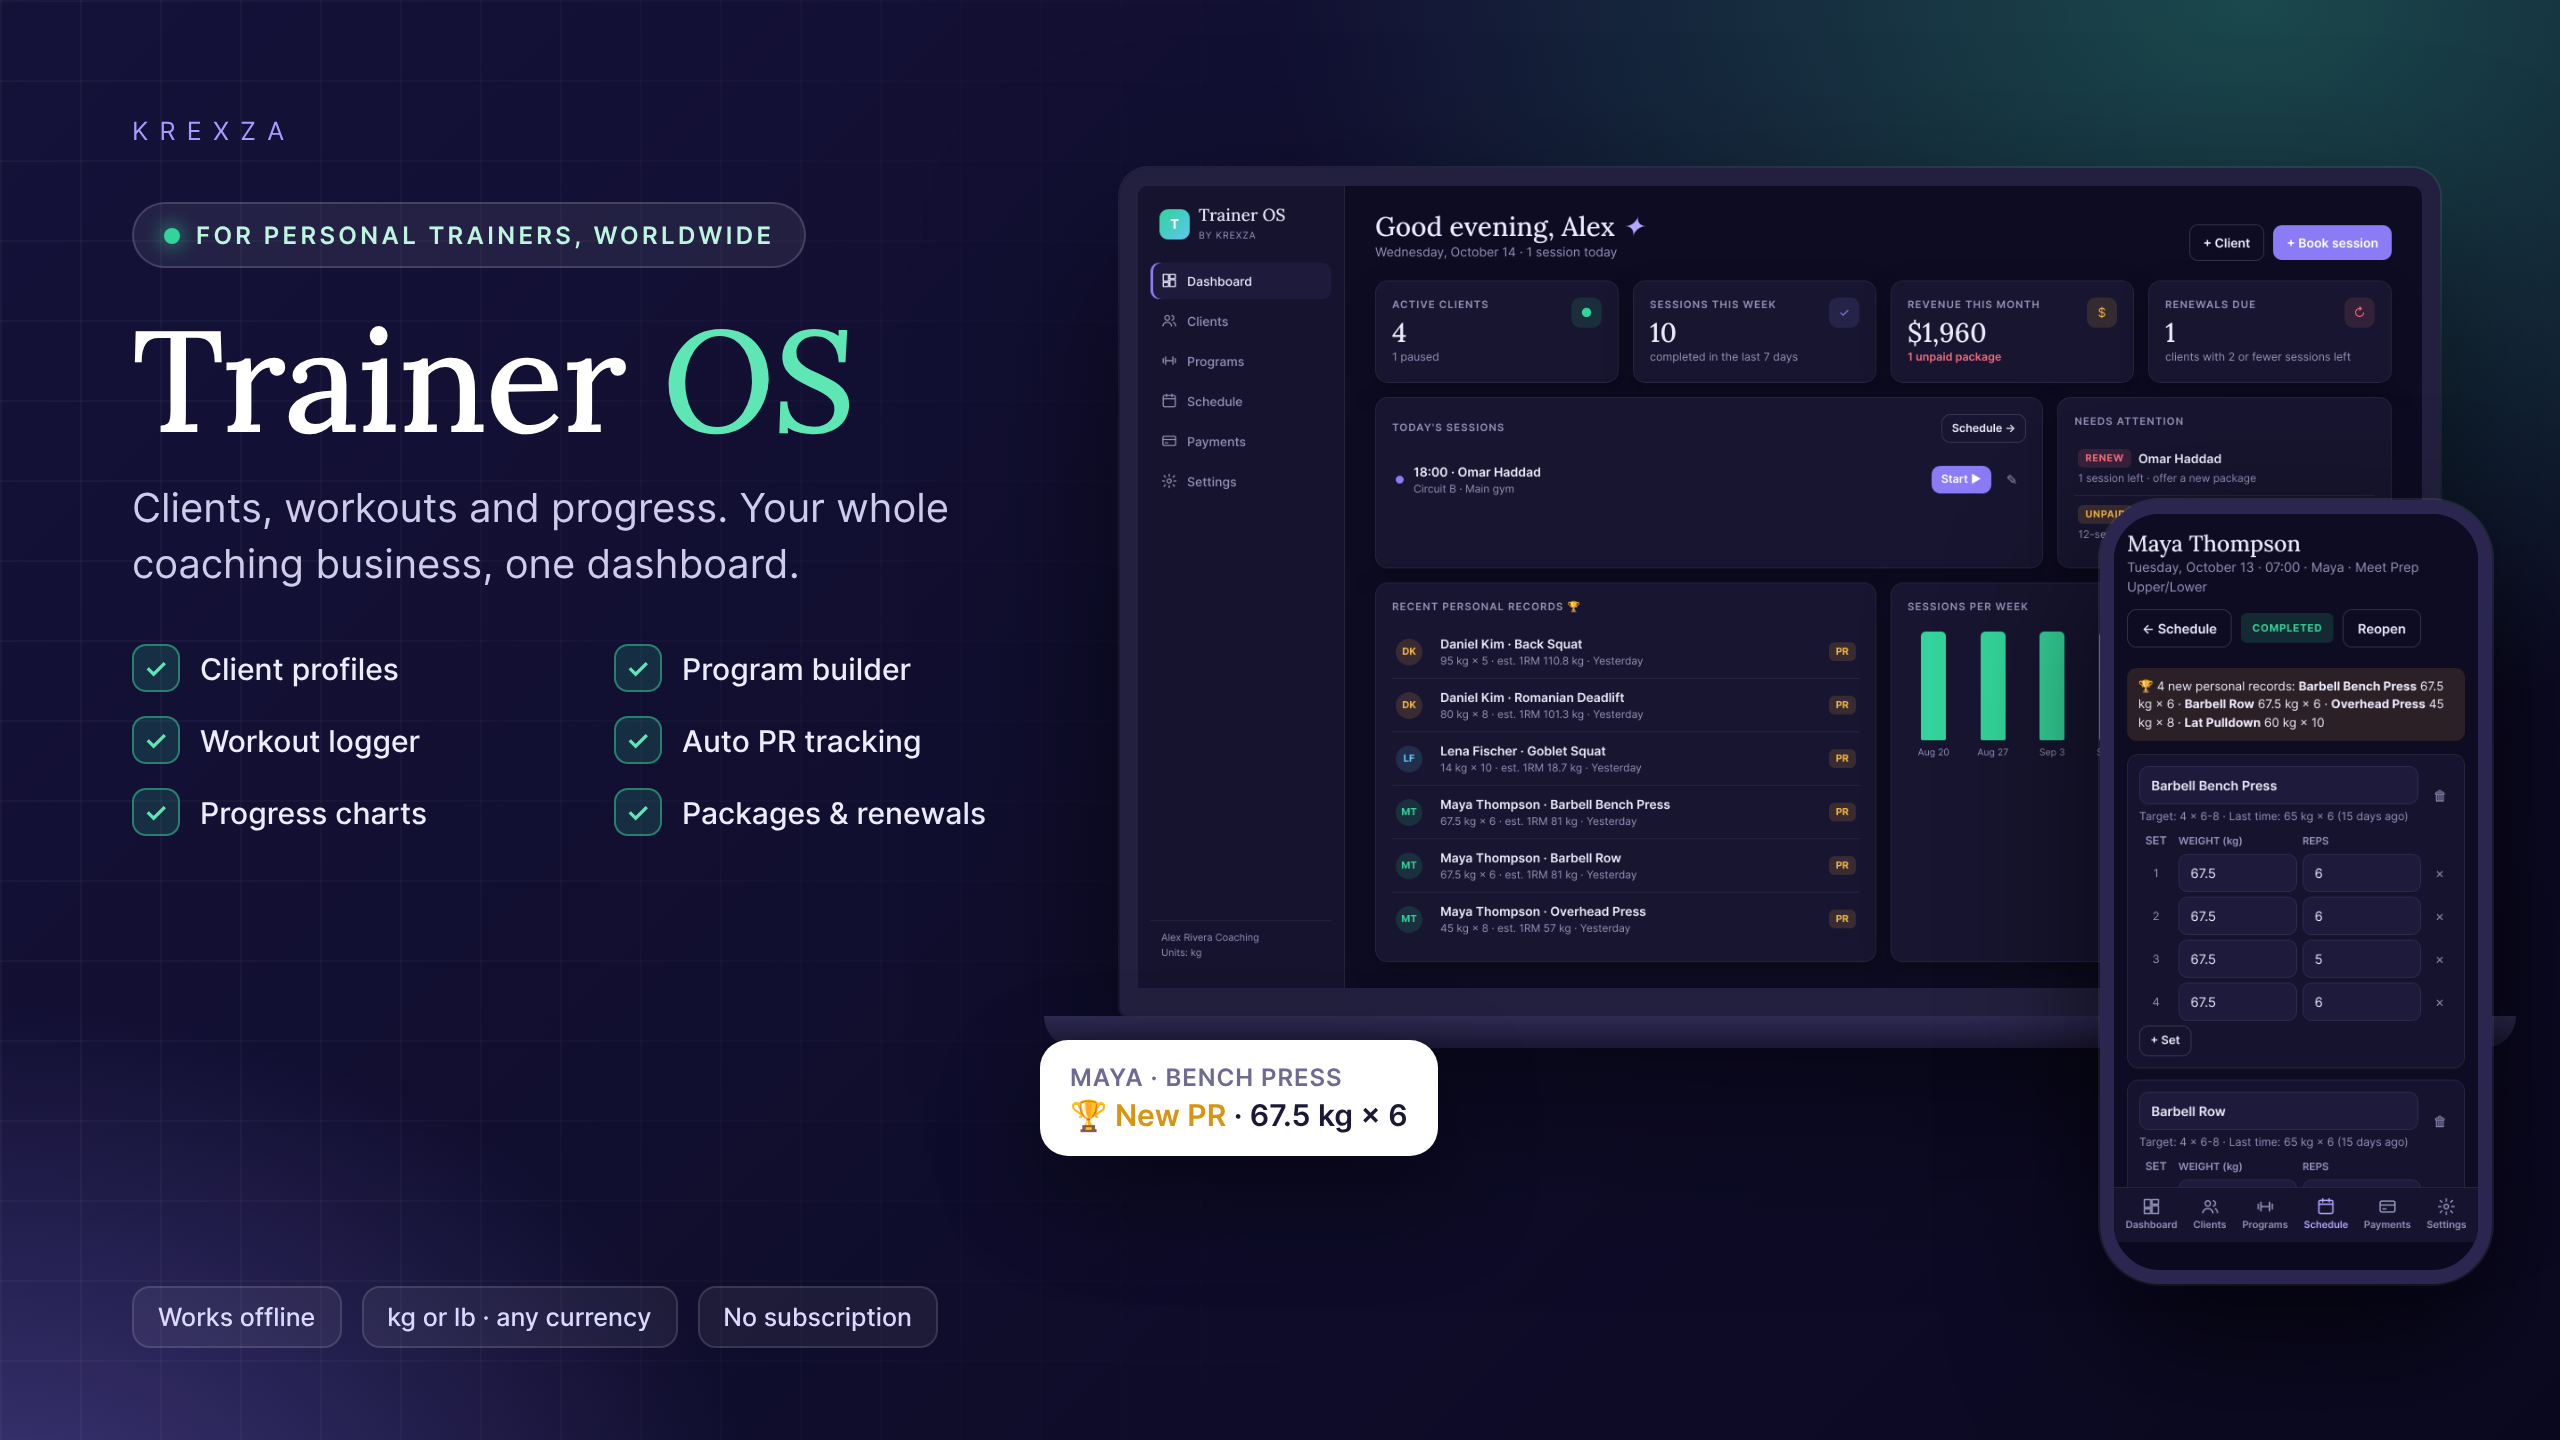Select Maya Thompson Barbell Row record
Image resolution: width=2560 pixels, height=1440 pixels.
1625,865
